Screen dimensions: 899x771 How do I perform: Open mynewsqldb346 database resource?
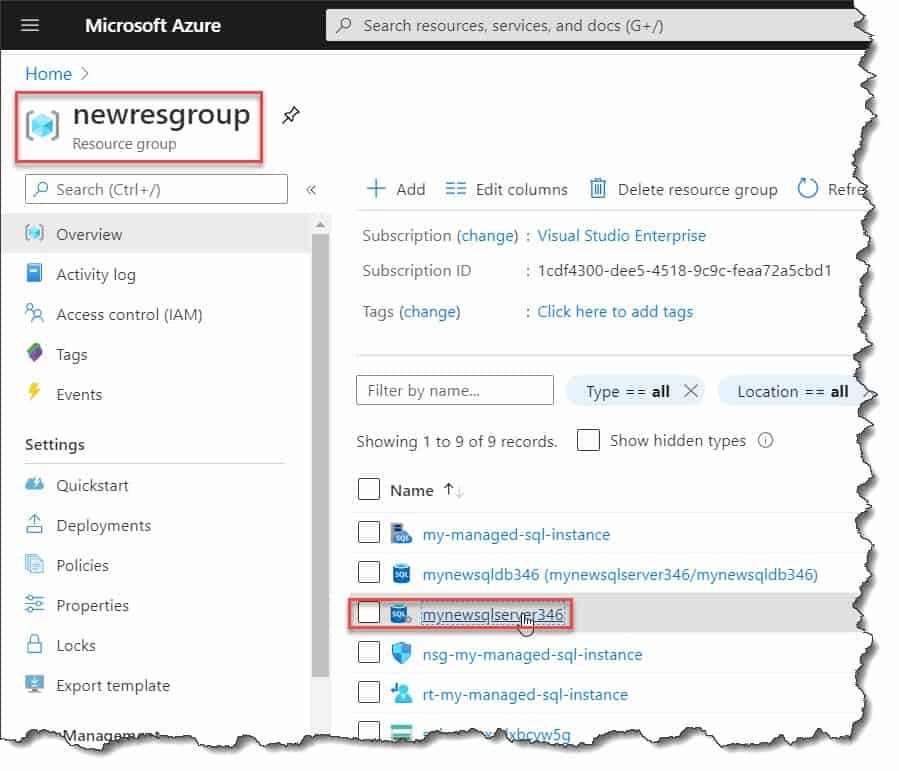pyautogui.click(x=620, y=574)
